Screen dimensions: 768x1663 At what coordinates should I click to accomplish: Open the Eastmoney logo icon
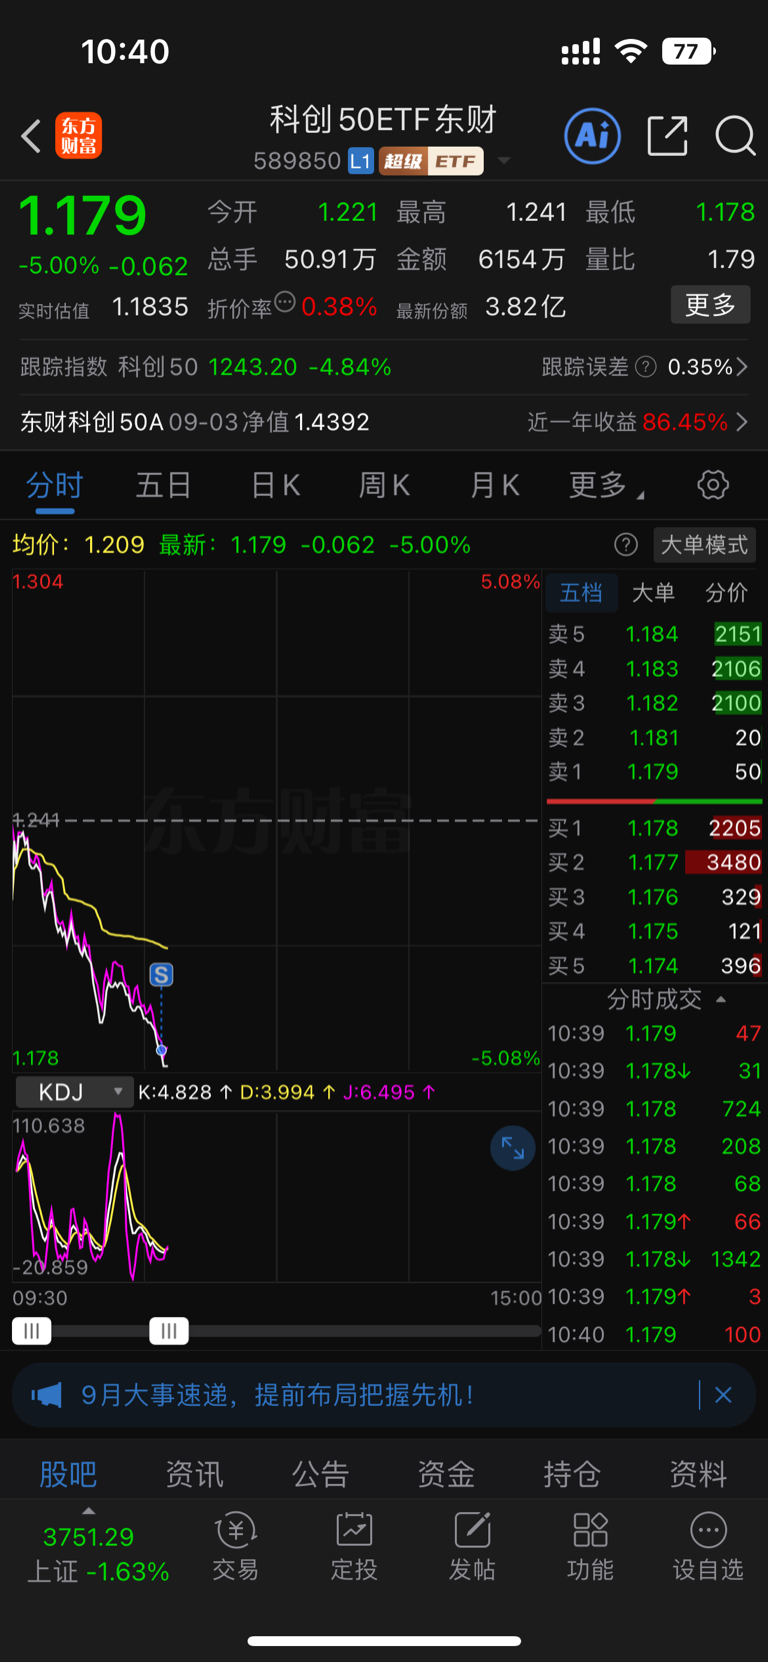pos(78,136)
